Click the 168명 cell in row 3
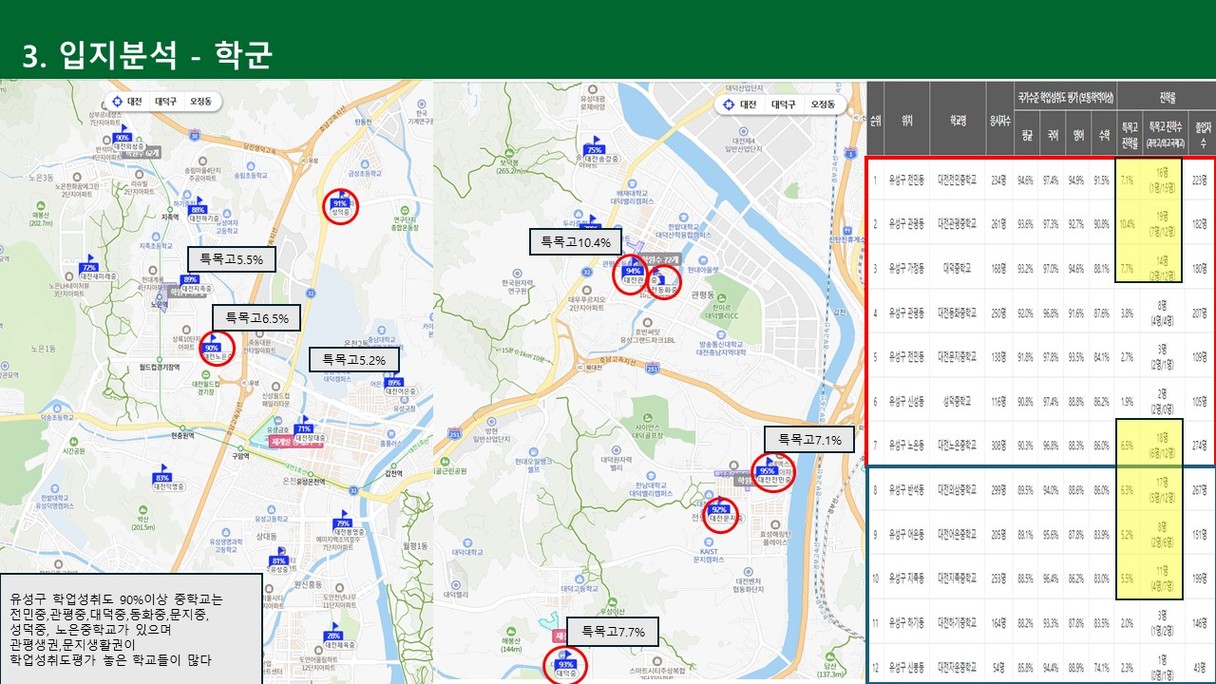The width and height of the screenshot is (1216, 684). (x=999, y=268)
